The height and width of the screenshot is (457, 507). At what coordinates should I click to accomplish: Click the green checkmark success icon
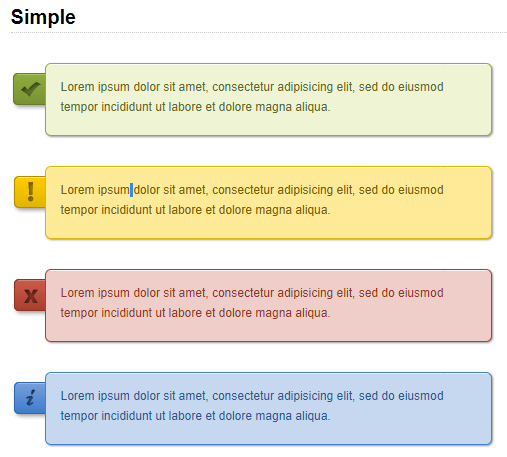click(30, 89)
